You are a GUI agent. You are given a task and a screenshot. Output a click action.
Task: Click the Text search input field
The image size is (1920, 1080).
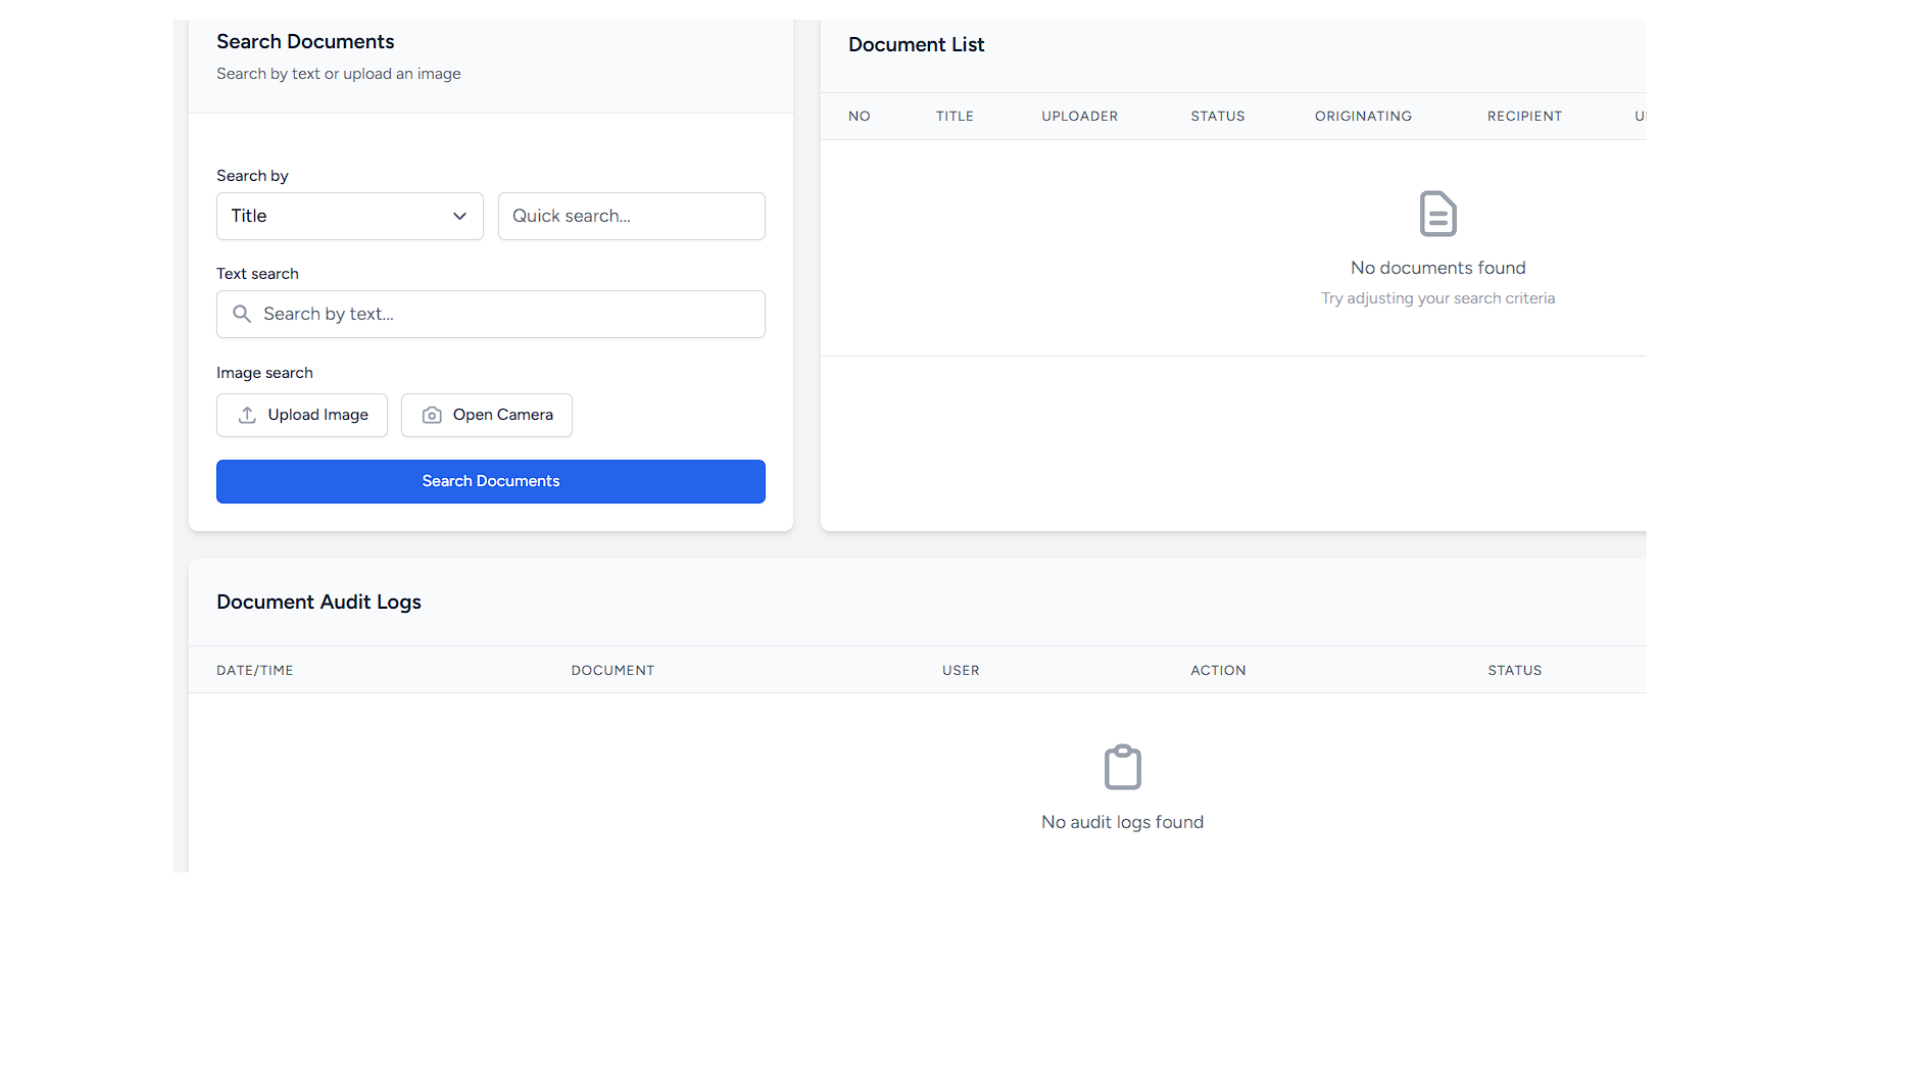pos(490,313)
